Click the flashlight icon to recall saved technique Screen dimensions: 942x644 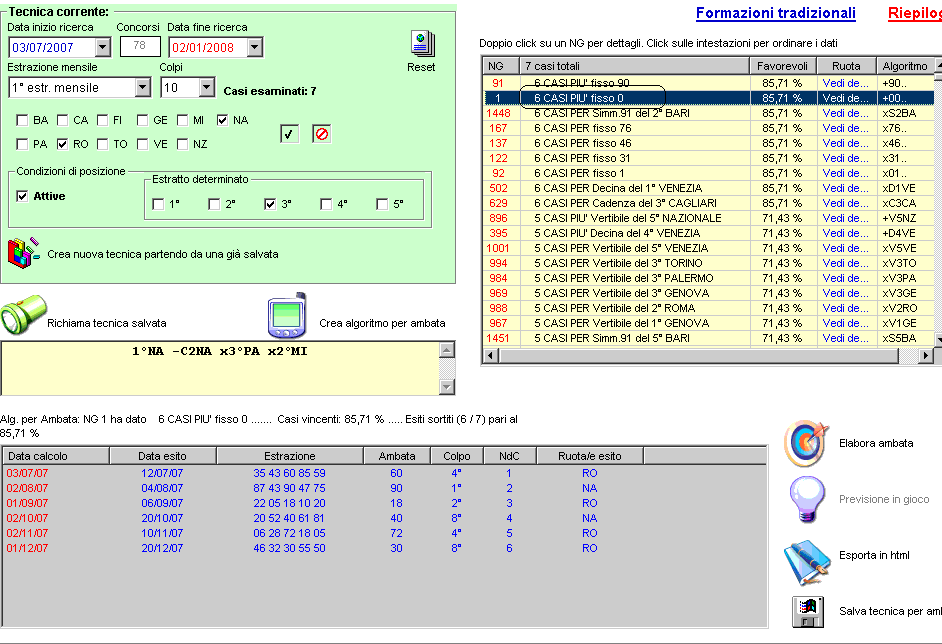point(23,314)
